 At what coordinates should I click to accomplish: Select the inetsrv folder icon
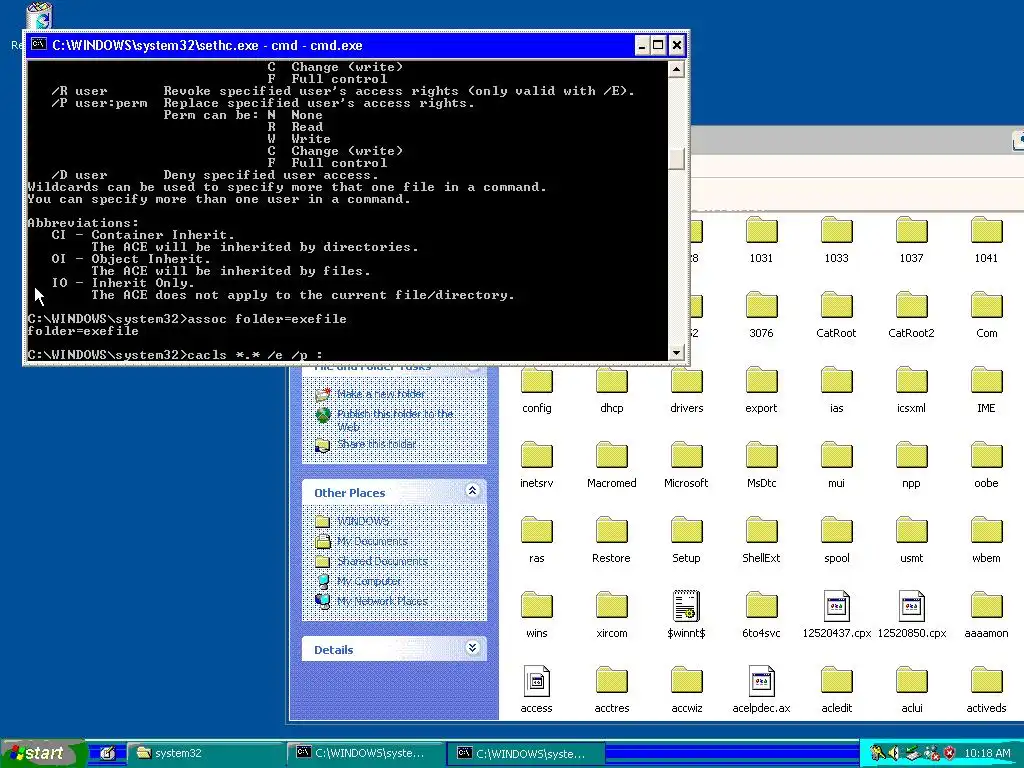(x=537, y=456)
